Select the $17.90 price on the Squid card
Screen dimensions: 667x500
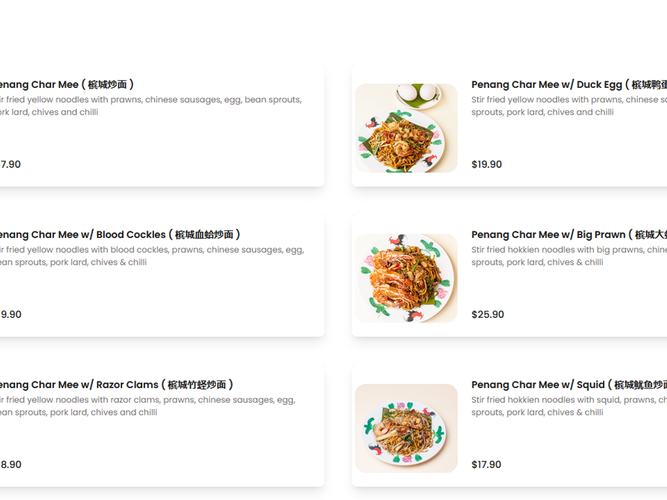pos(487,465)
